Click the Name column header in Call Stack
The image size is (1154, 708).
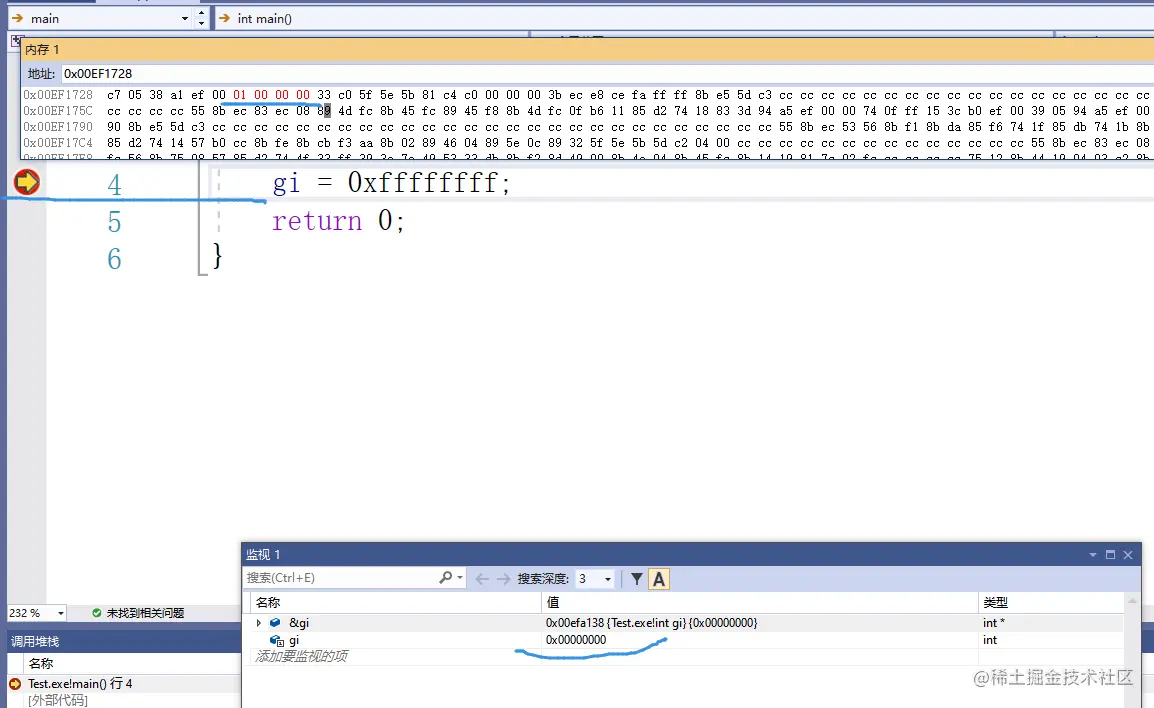coord(40,663)
